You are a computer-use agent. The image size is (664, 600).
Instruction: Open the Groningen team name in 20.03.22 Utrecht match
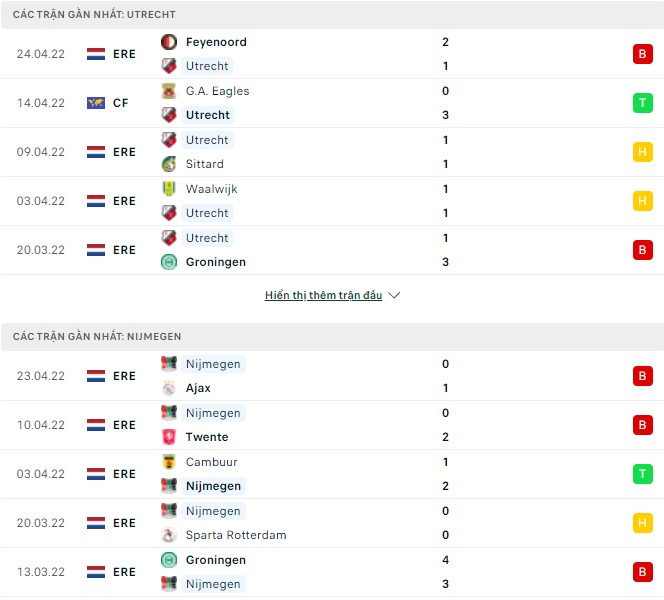point(215,262)
